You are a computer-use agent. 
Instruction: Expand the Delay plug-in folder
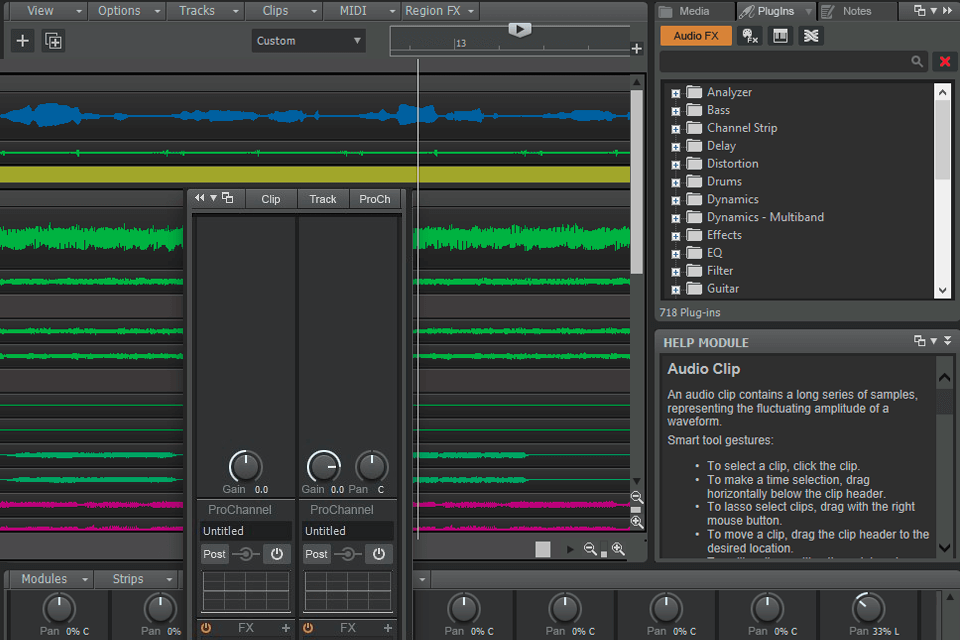click(675, 146)
